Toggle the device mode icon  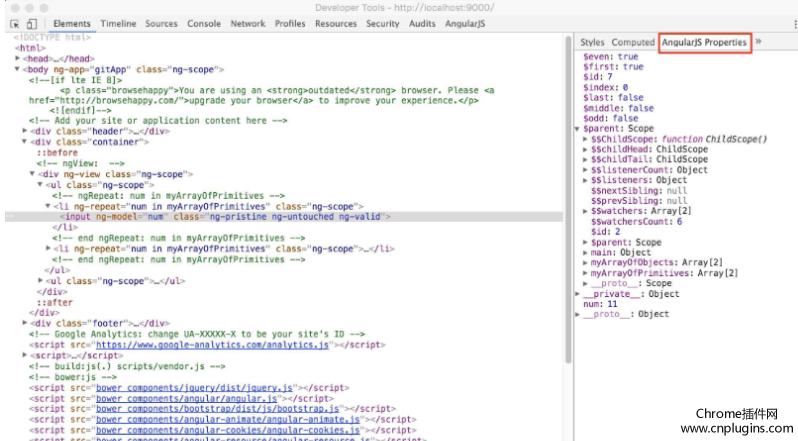pyautogui.click(x=32, y=24)
